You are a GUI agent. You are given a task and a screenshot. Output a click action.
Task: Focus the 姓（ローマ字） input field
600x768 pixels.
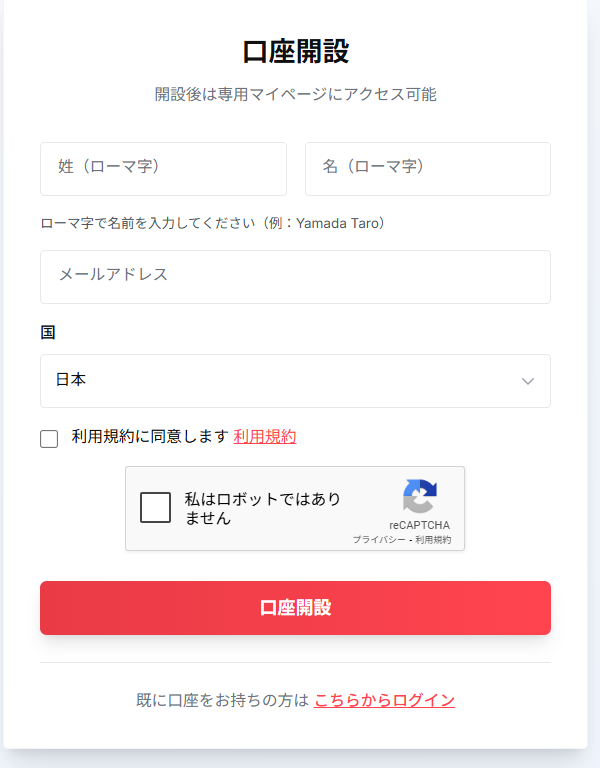163,169
